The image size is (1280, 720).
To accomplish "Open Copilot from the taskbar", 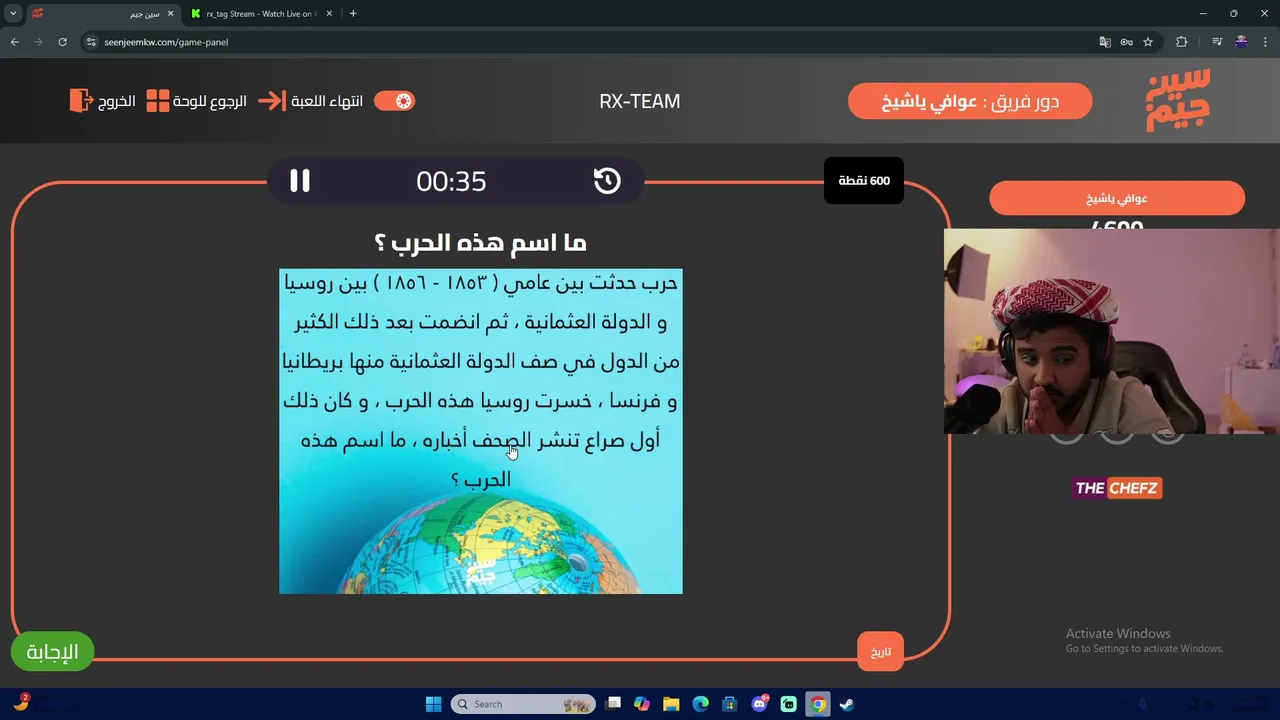I will coord(642,704).
